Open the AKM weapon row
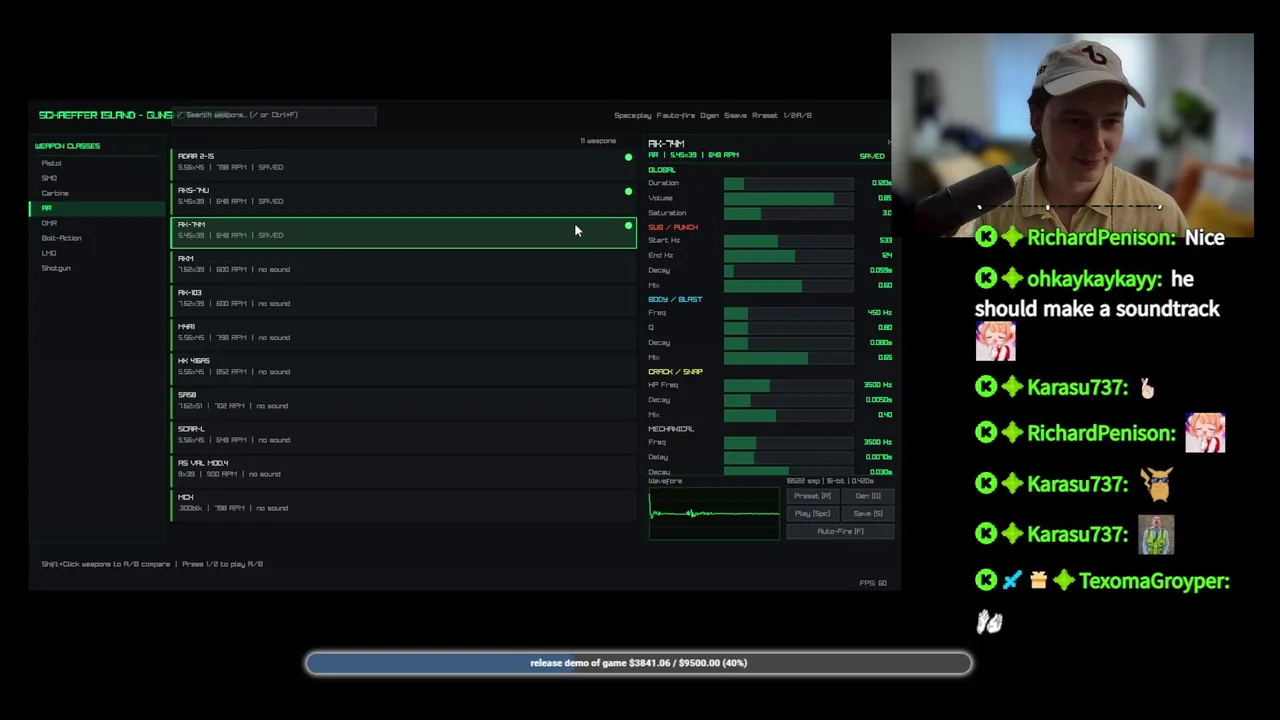Image resolution: width=1280 pixels, height=720 pixels. point(404,265)
